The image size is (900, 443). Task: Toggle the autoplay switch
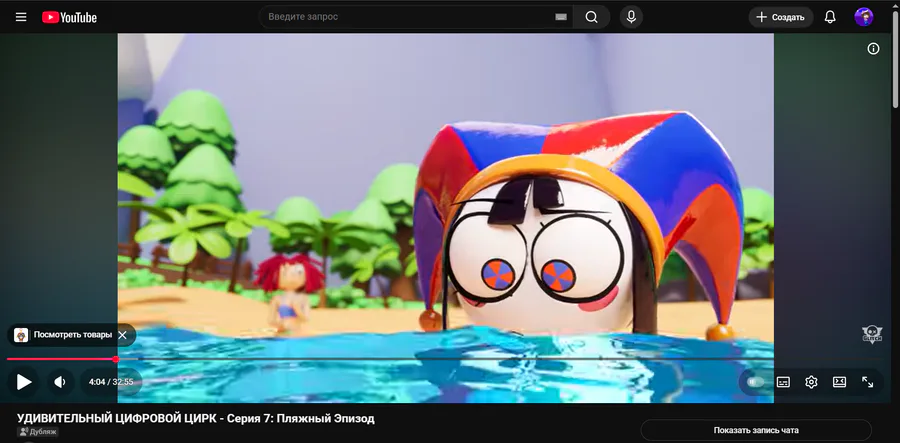point(755,382)
